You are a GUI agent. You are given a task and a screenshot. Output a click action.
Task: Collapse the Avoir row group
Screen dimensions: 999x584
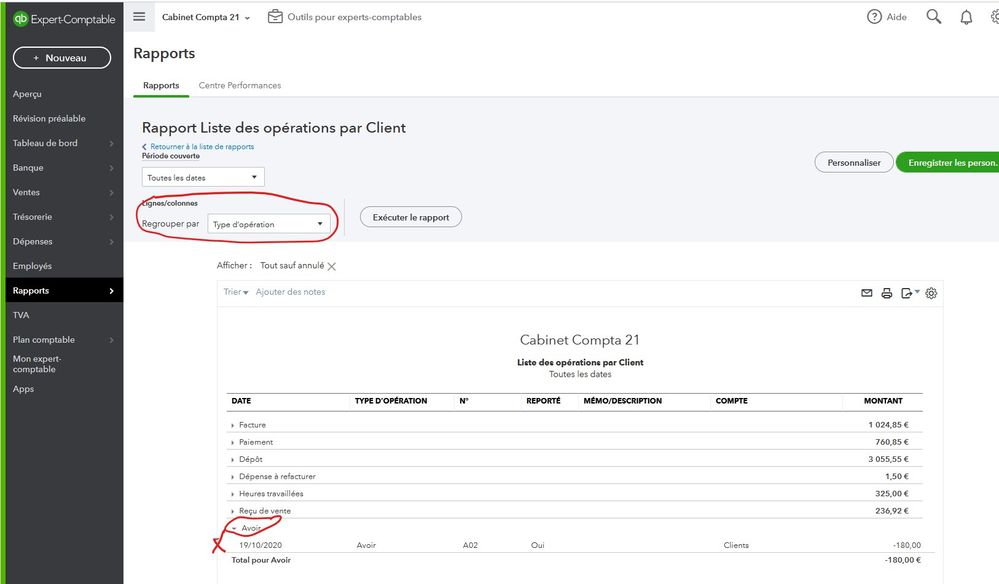click(x=233, y=528)
